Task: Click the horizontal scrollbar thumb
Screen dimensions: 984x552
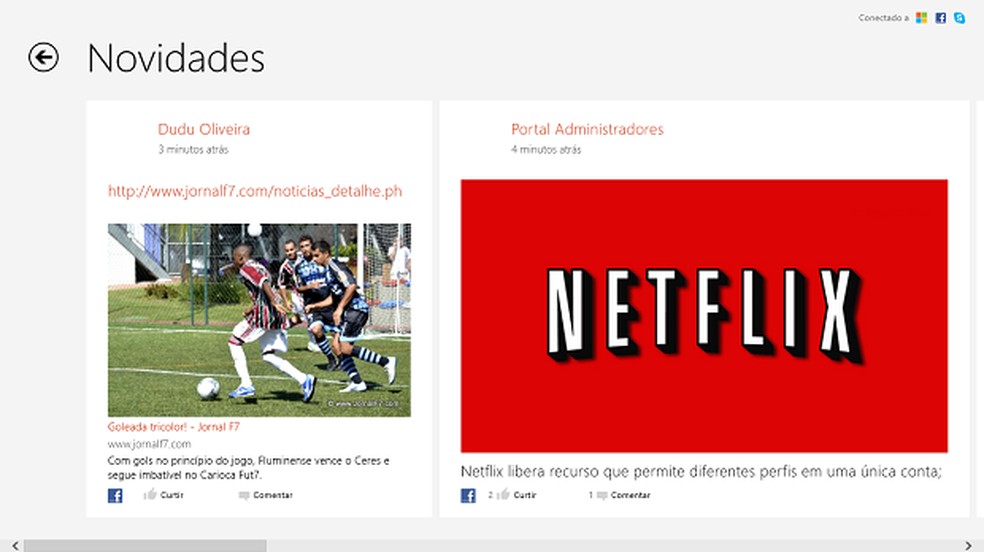Action: coord(145,546)
